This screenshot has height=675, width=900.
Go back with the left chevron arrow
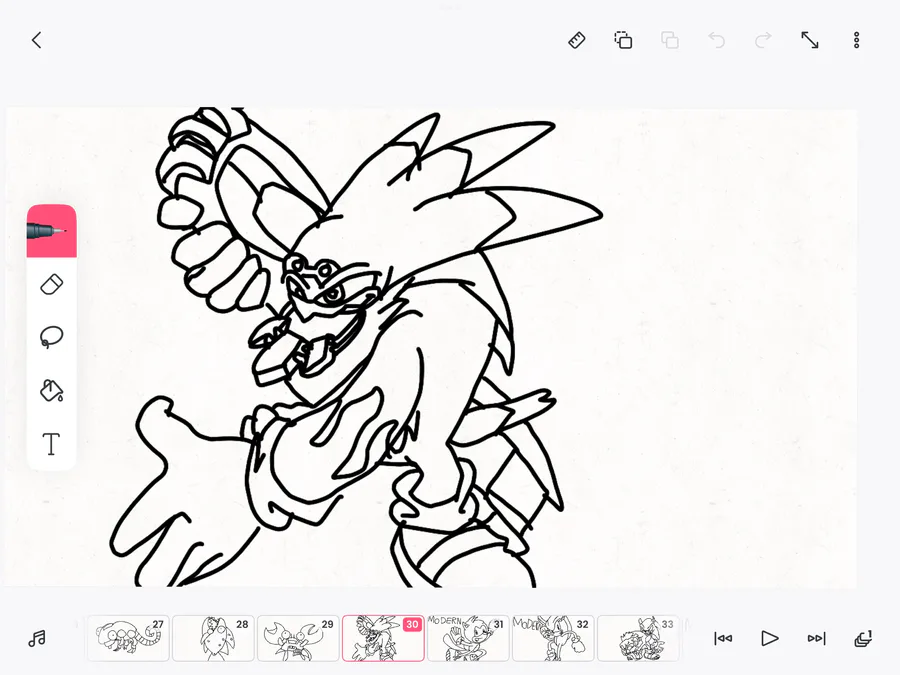(x=37, y=40)
